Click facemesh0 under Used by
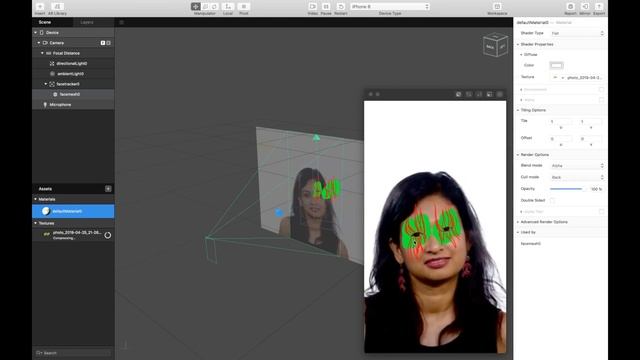 coord(531,244)
